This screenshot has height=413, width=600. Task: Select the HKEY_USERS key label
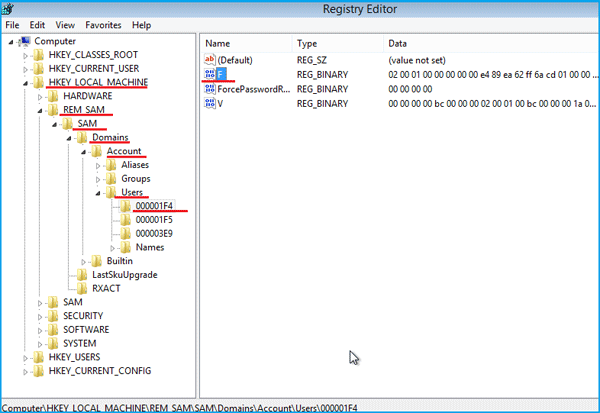coord(74,357)
